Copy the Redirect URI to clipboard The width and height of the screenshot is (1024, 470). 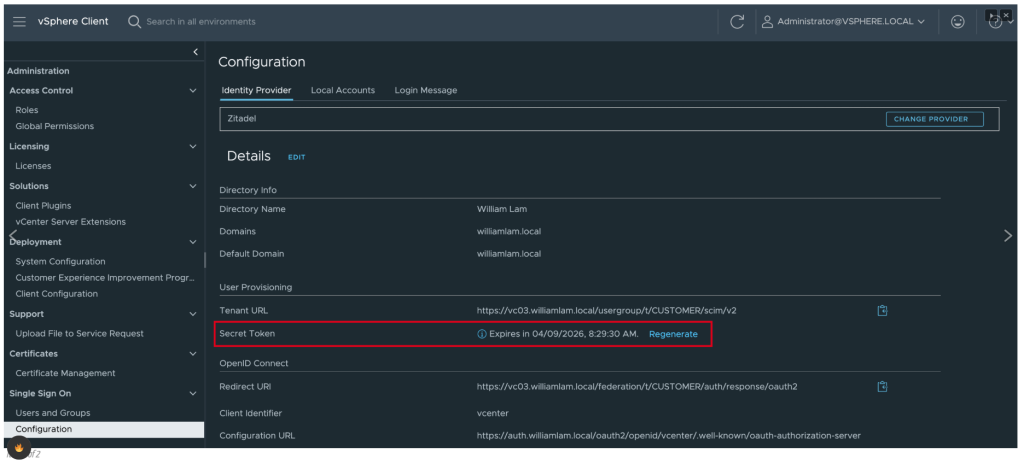[x=882, y=386]
